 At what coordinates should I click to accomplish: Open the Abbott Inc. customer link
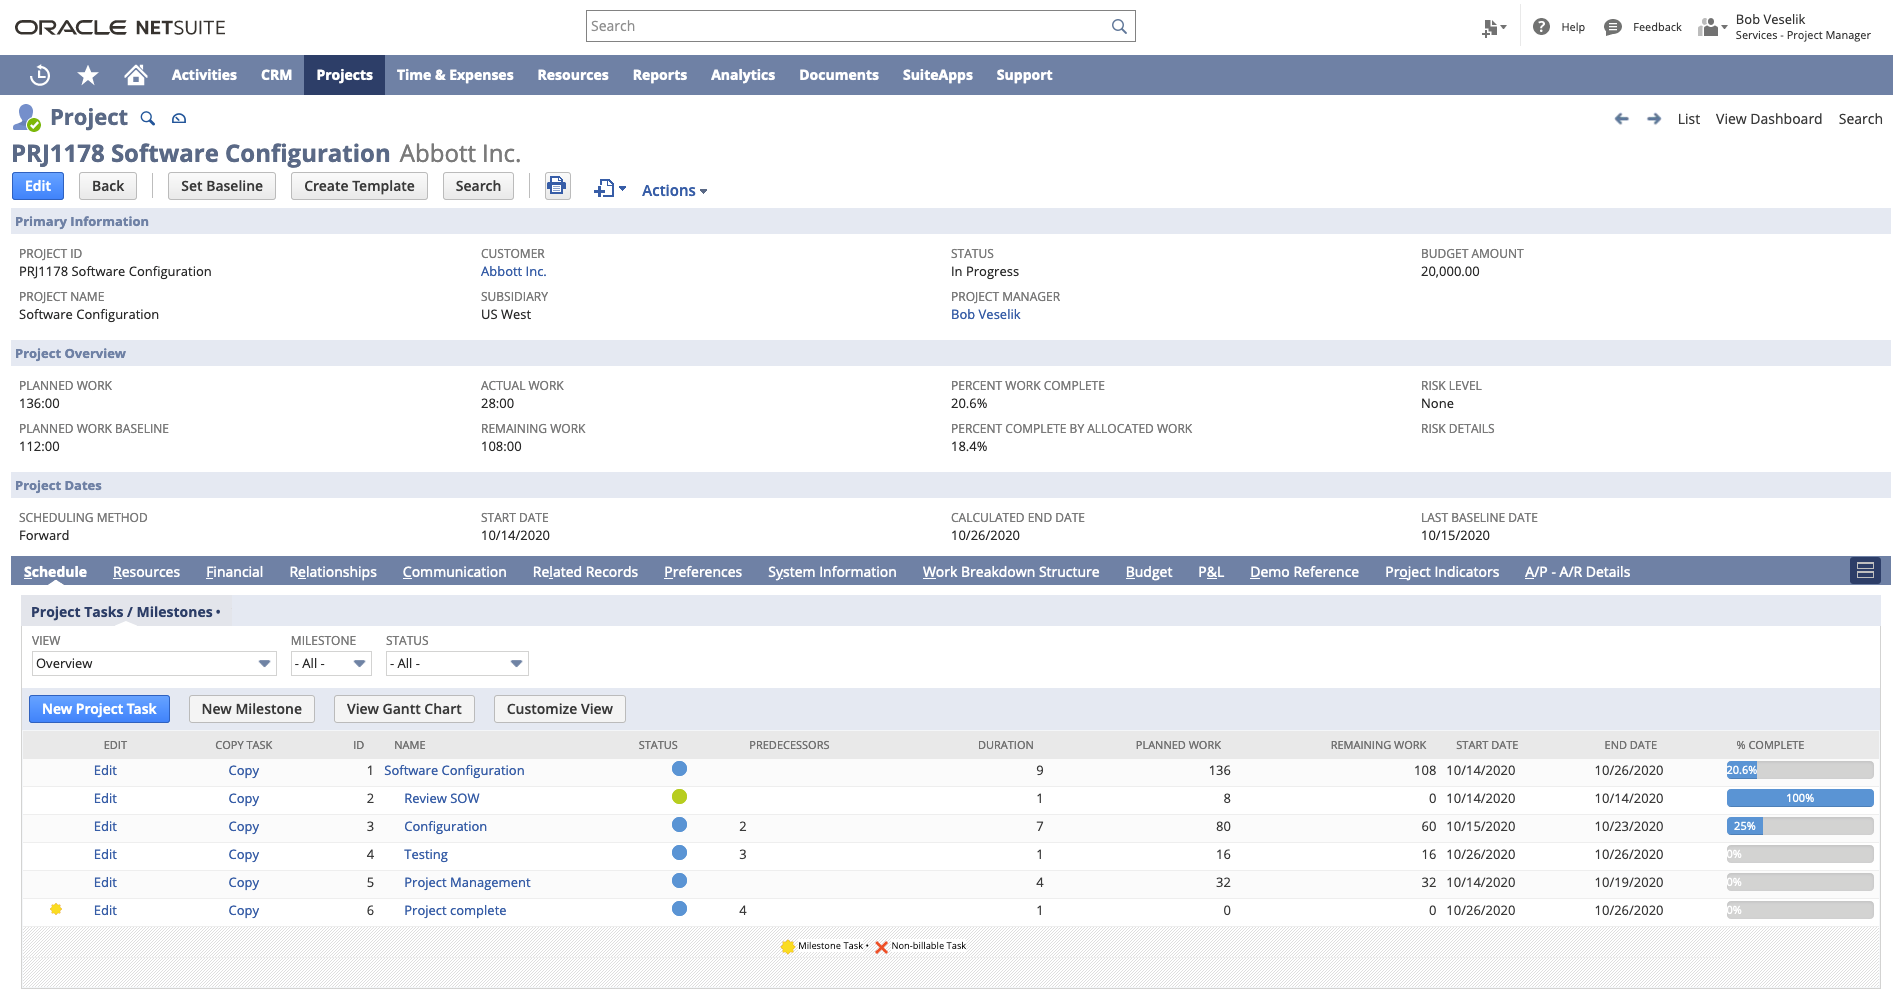click(513, 271)
